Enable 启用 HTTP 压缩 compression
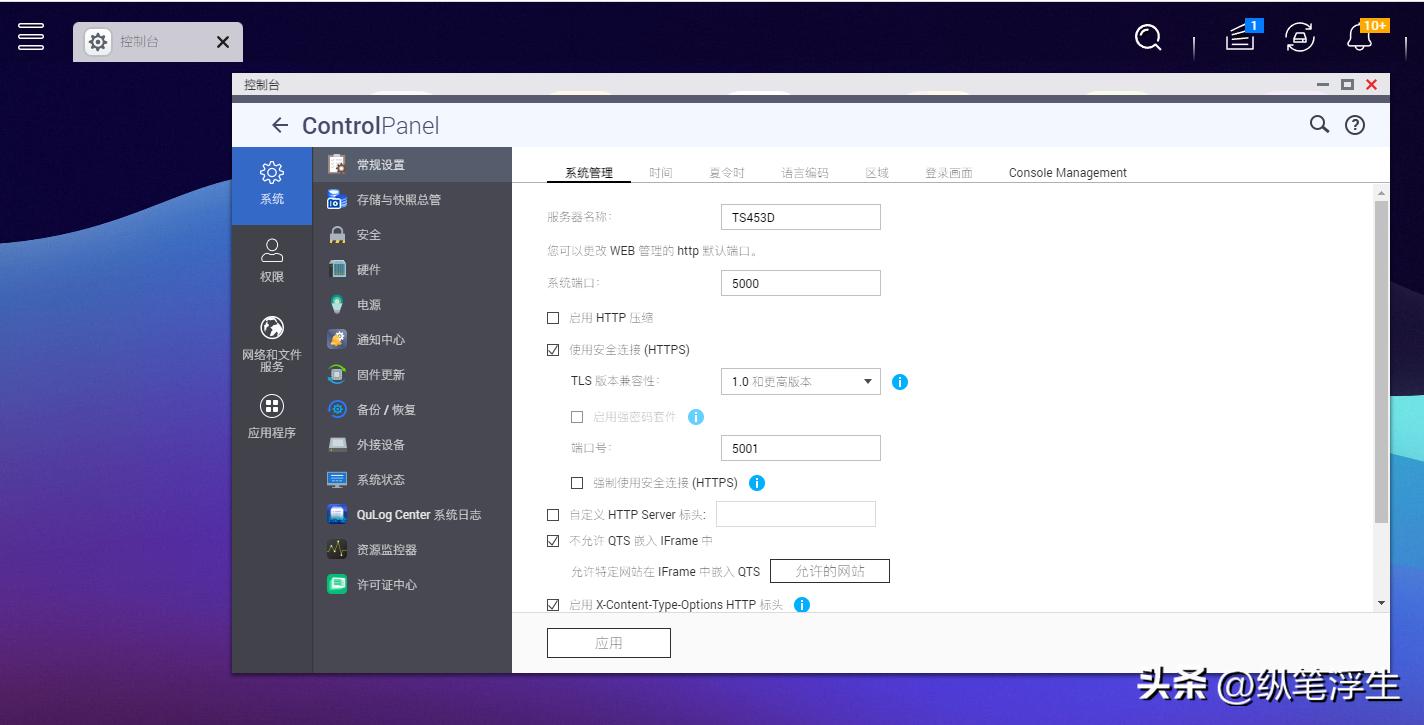1424x725 pixels. click(x=553, y=318)
